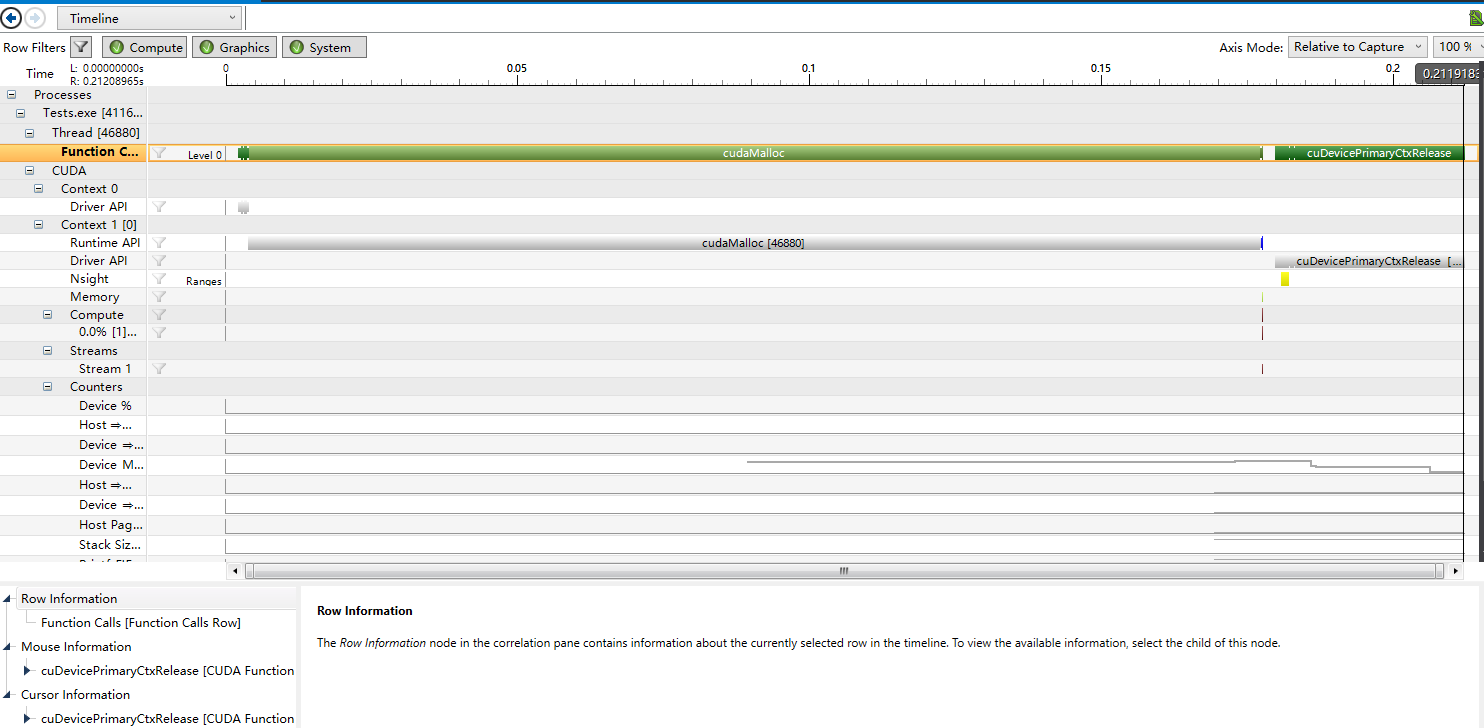Collapse Row Information node in correlation pane

pos(9,599)
